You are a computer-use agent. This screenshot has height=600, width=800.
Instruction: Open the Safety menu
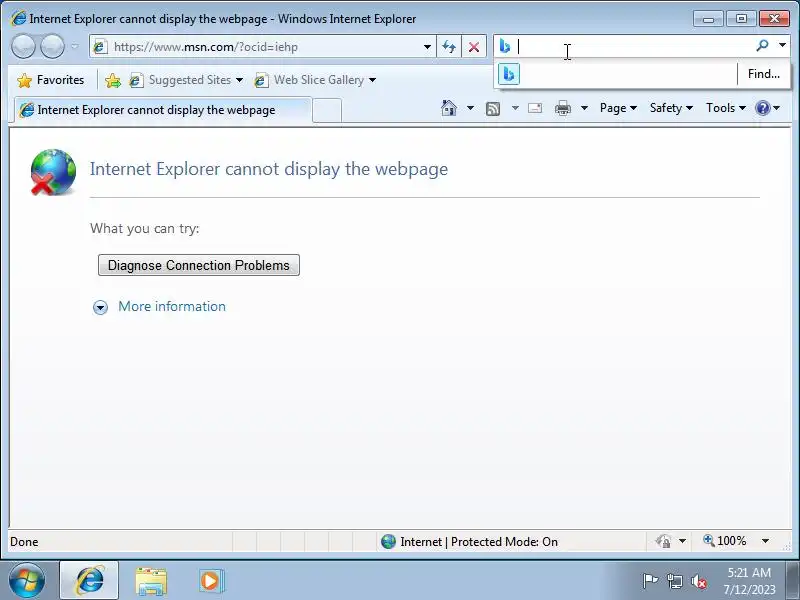pyautogui.click(x=671, y=108)
